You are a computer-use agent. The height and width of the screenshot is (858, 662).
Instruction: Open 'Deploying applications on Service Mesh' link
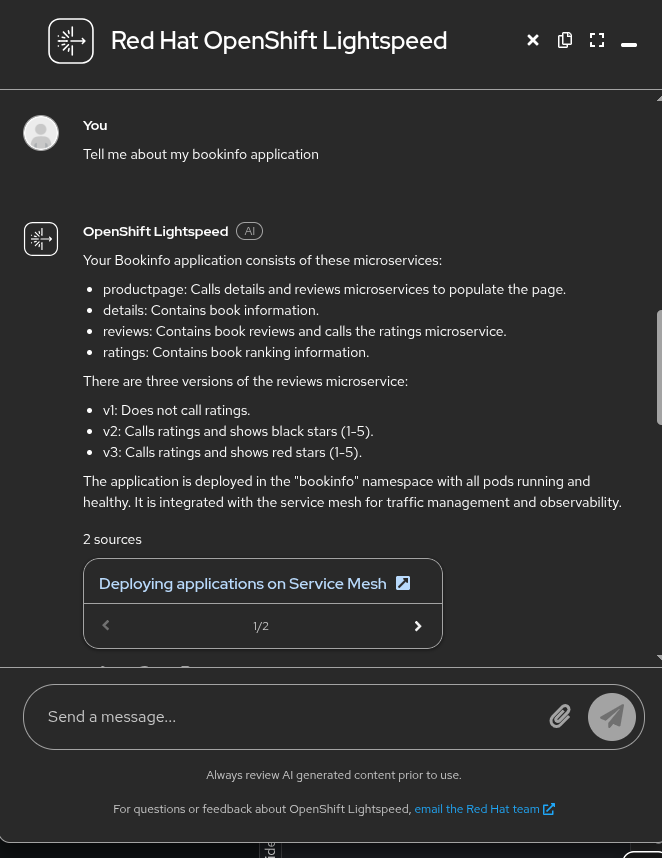242,584
